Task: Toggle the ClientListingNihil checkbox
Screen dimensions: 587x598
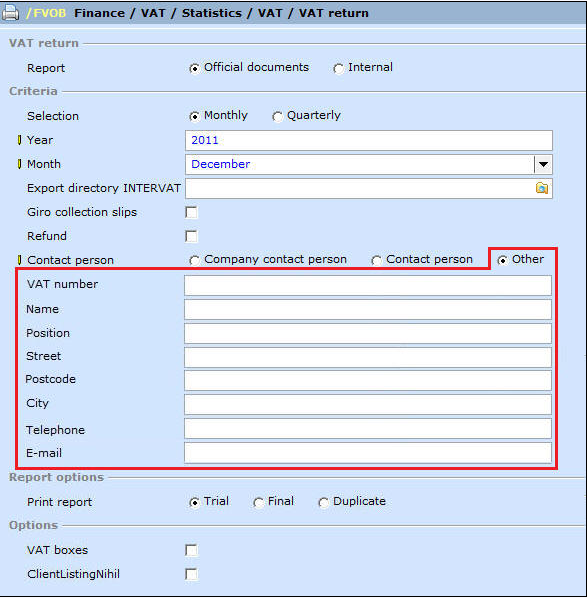Action: click(191, 574)
